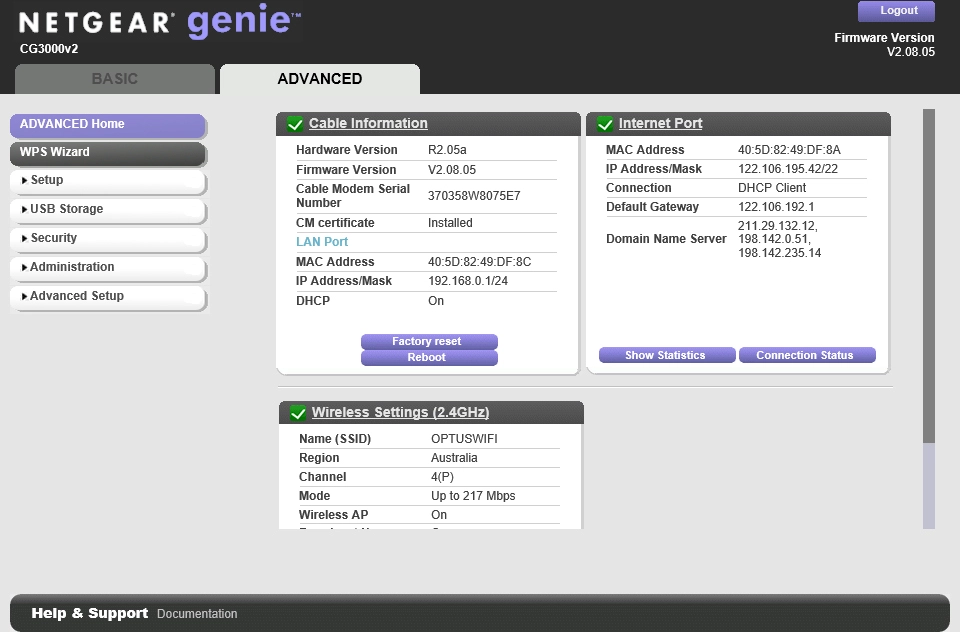Expand the Setup menu arrow
The height and width of the screenshot is (632, 960).
[24, 181]
